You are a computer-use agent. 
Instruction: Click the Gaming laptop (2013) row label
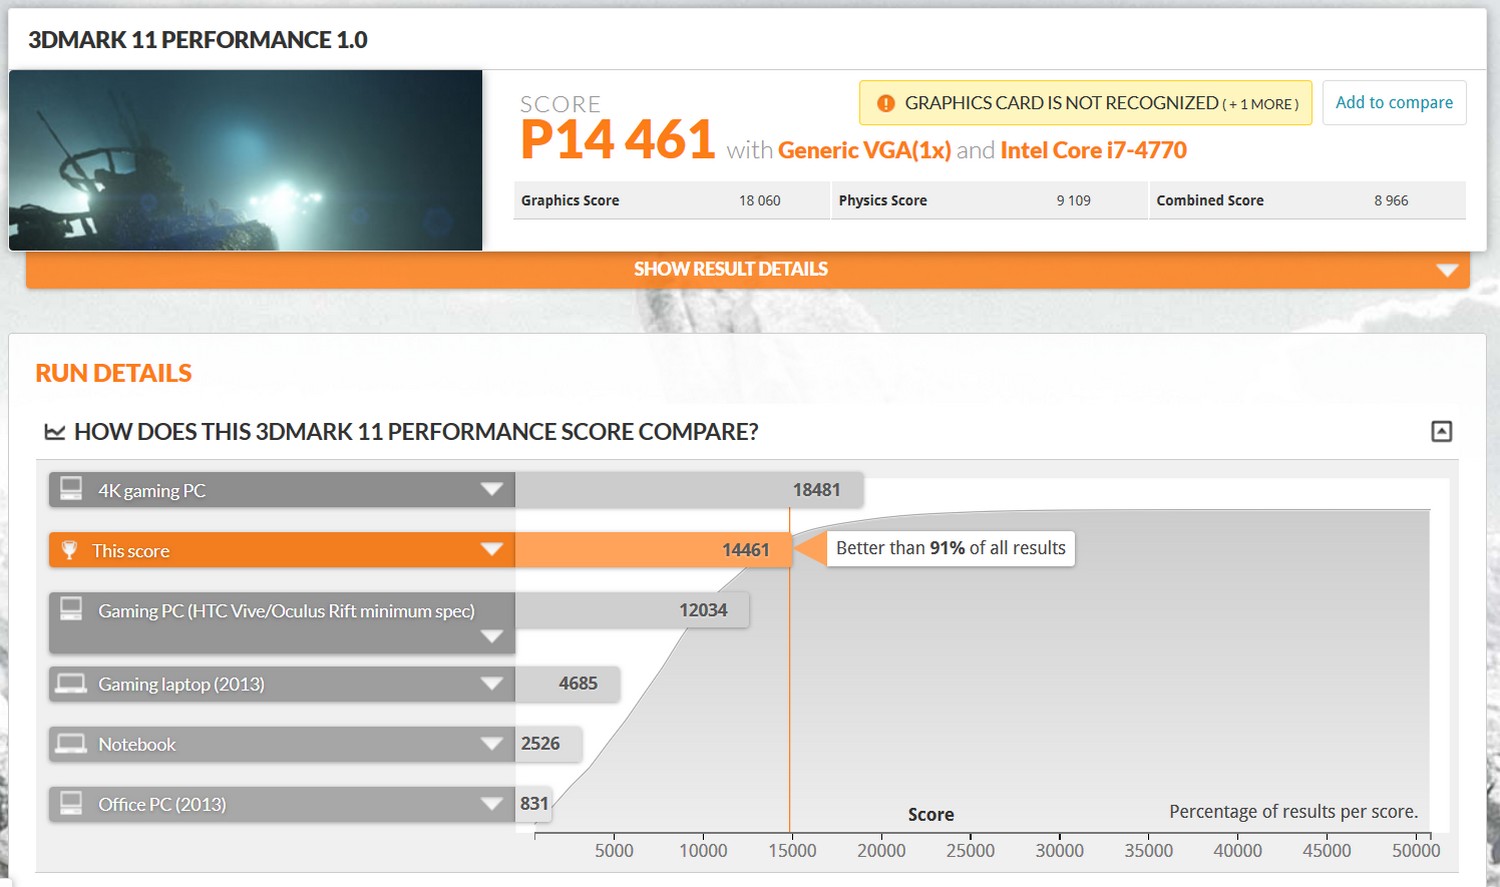181,685
